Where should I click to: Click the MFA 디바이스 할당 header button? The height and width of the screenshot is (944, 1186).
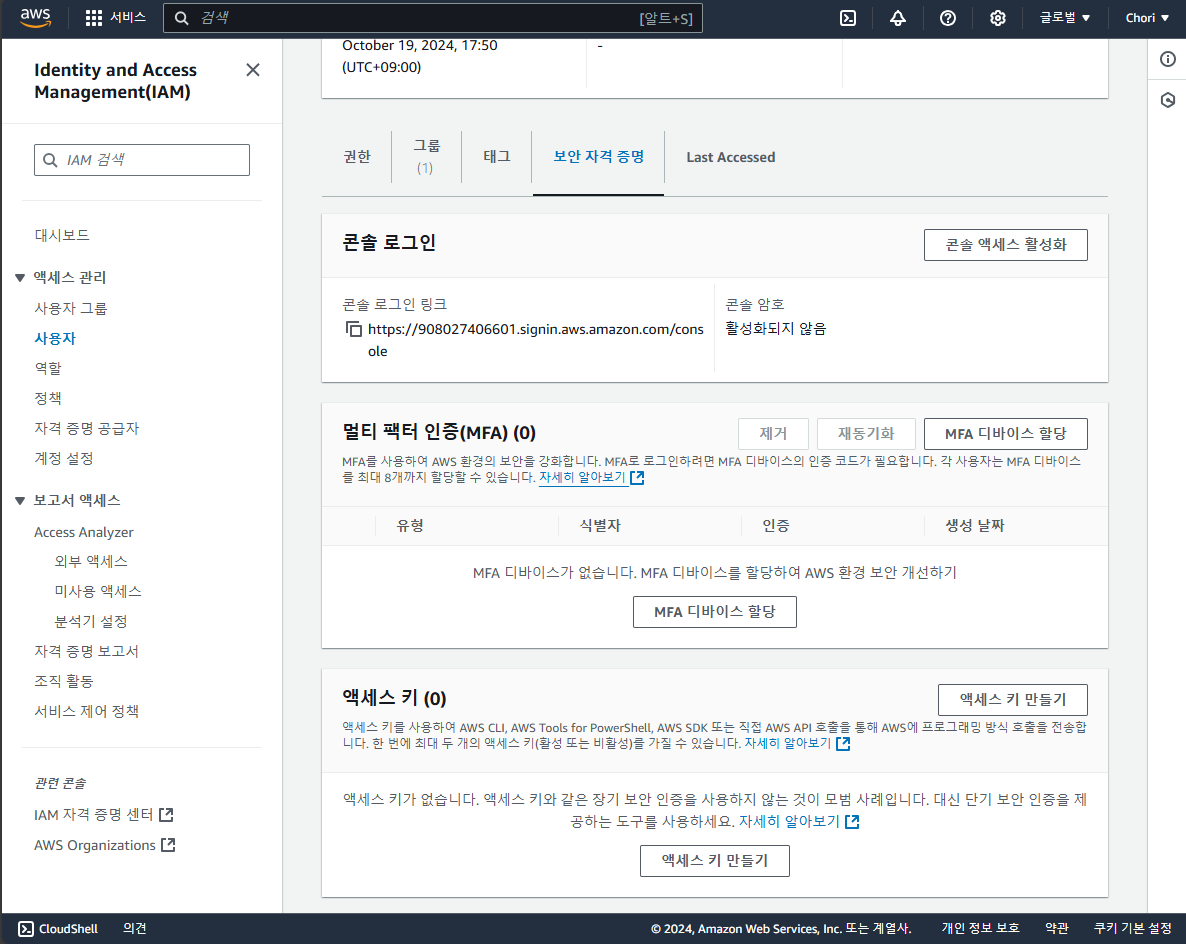pyautogui.click(x=1005, y=434)
